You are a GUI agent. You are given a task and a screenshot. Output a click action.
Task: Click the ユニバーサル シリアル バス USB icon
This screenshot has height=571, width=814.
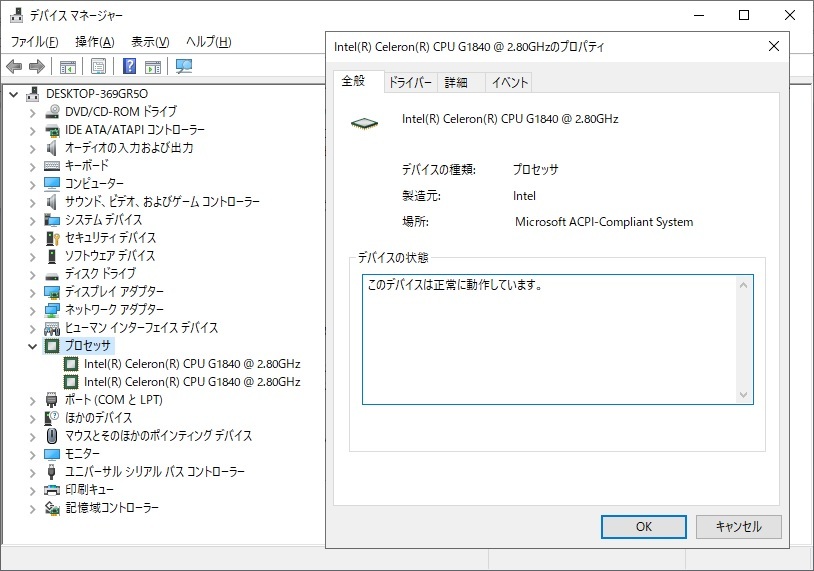click(51, 471)
